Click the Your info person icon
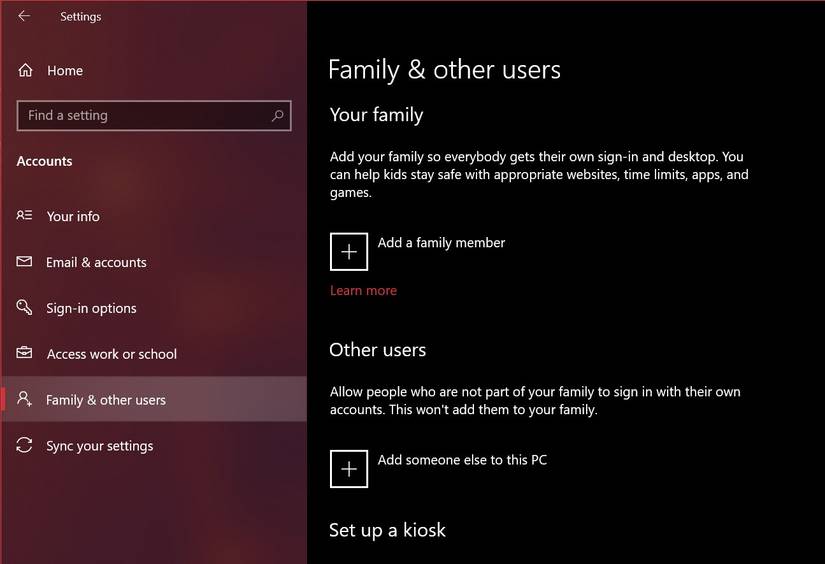825x564 pixels. (x=25, y=216)
